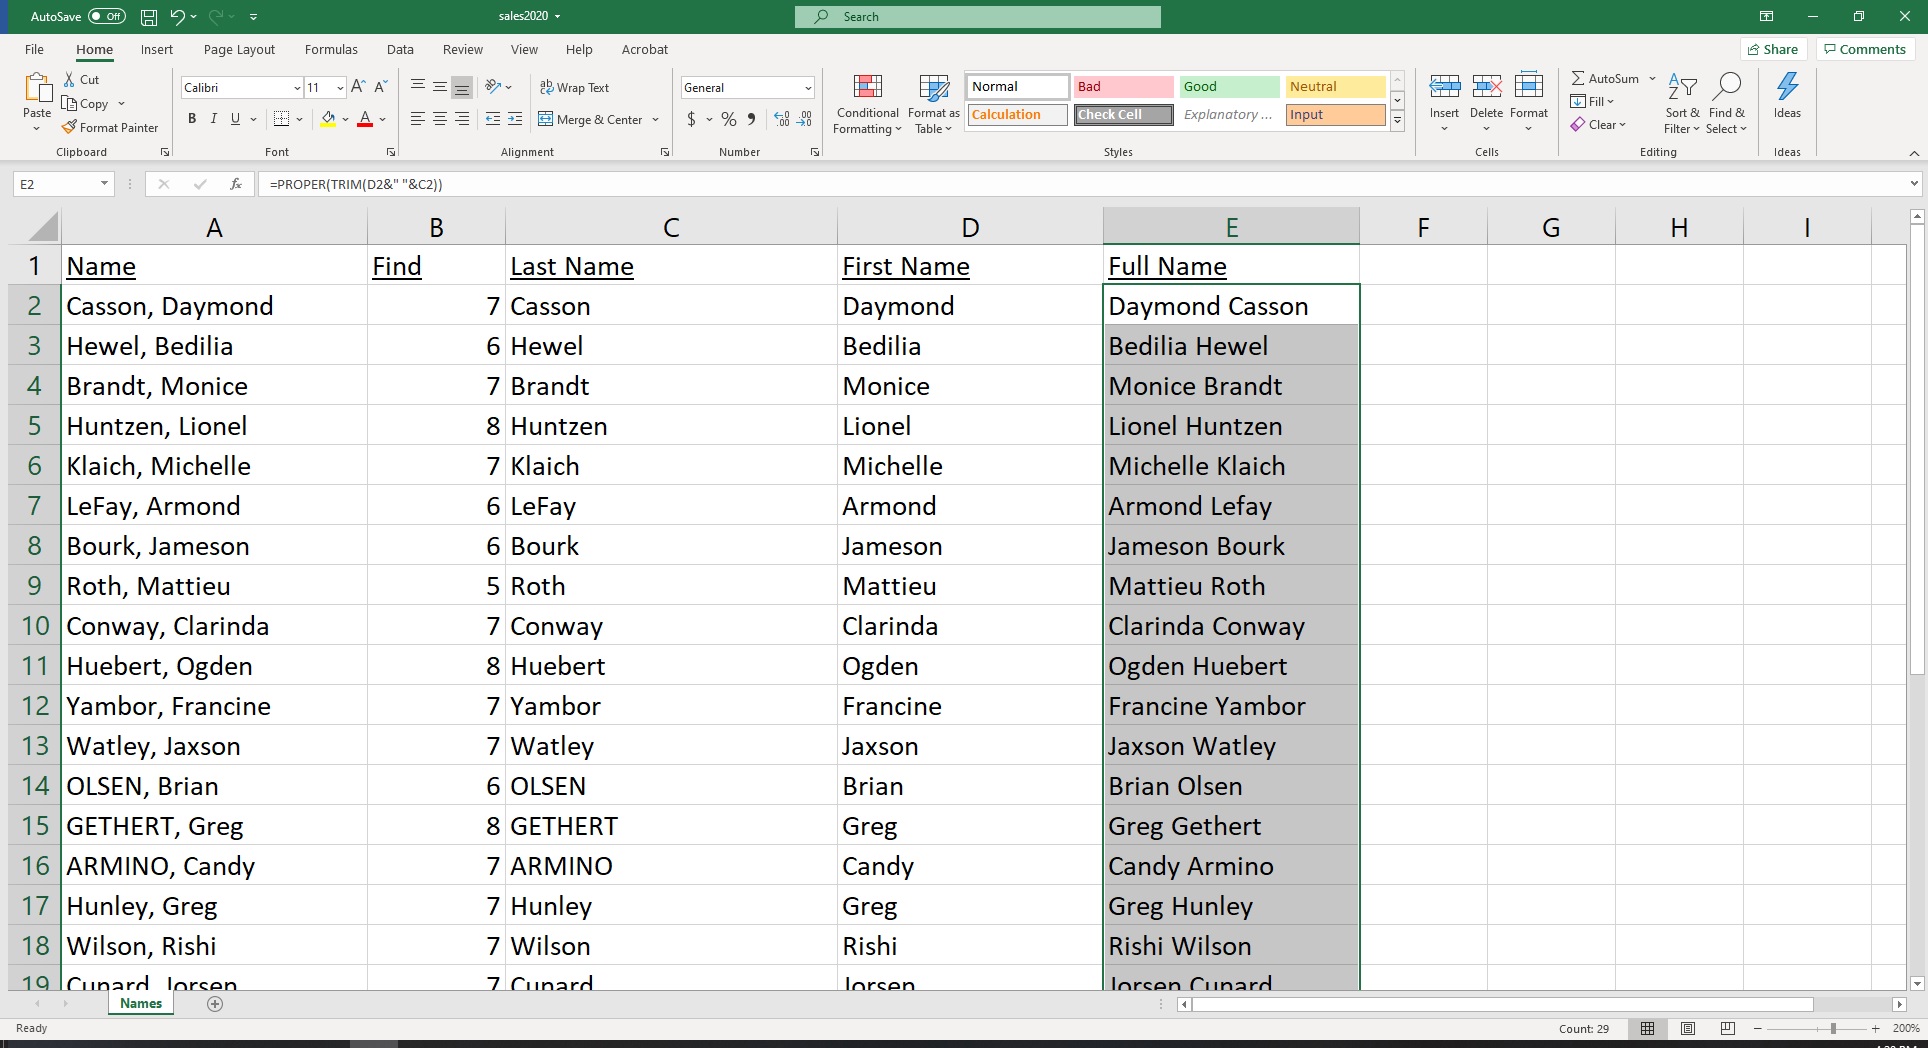Click the Ideas lightning icon

tap(1787, 87)
